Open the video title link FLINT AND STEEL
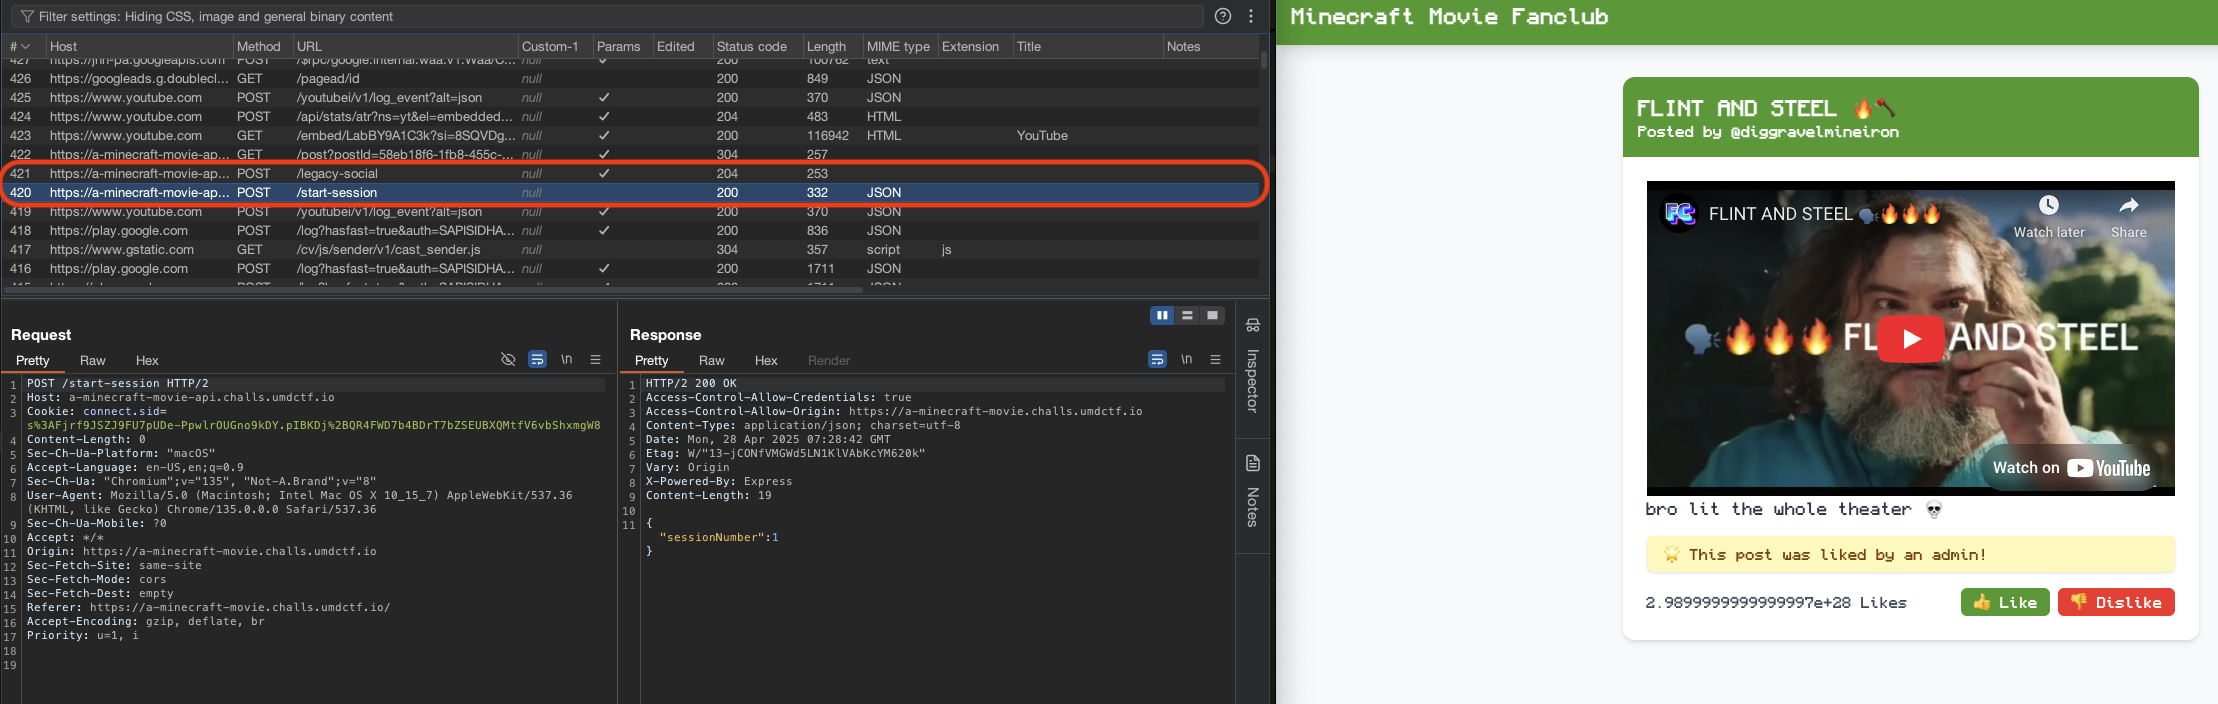 pyautogui.click(x=1825, y=214)
